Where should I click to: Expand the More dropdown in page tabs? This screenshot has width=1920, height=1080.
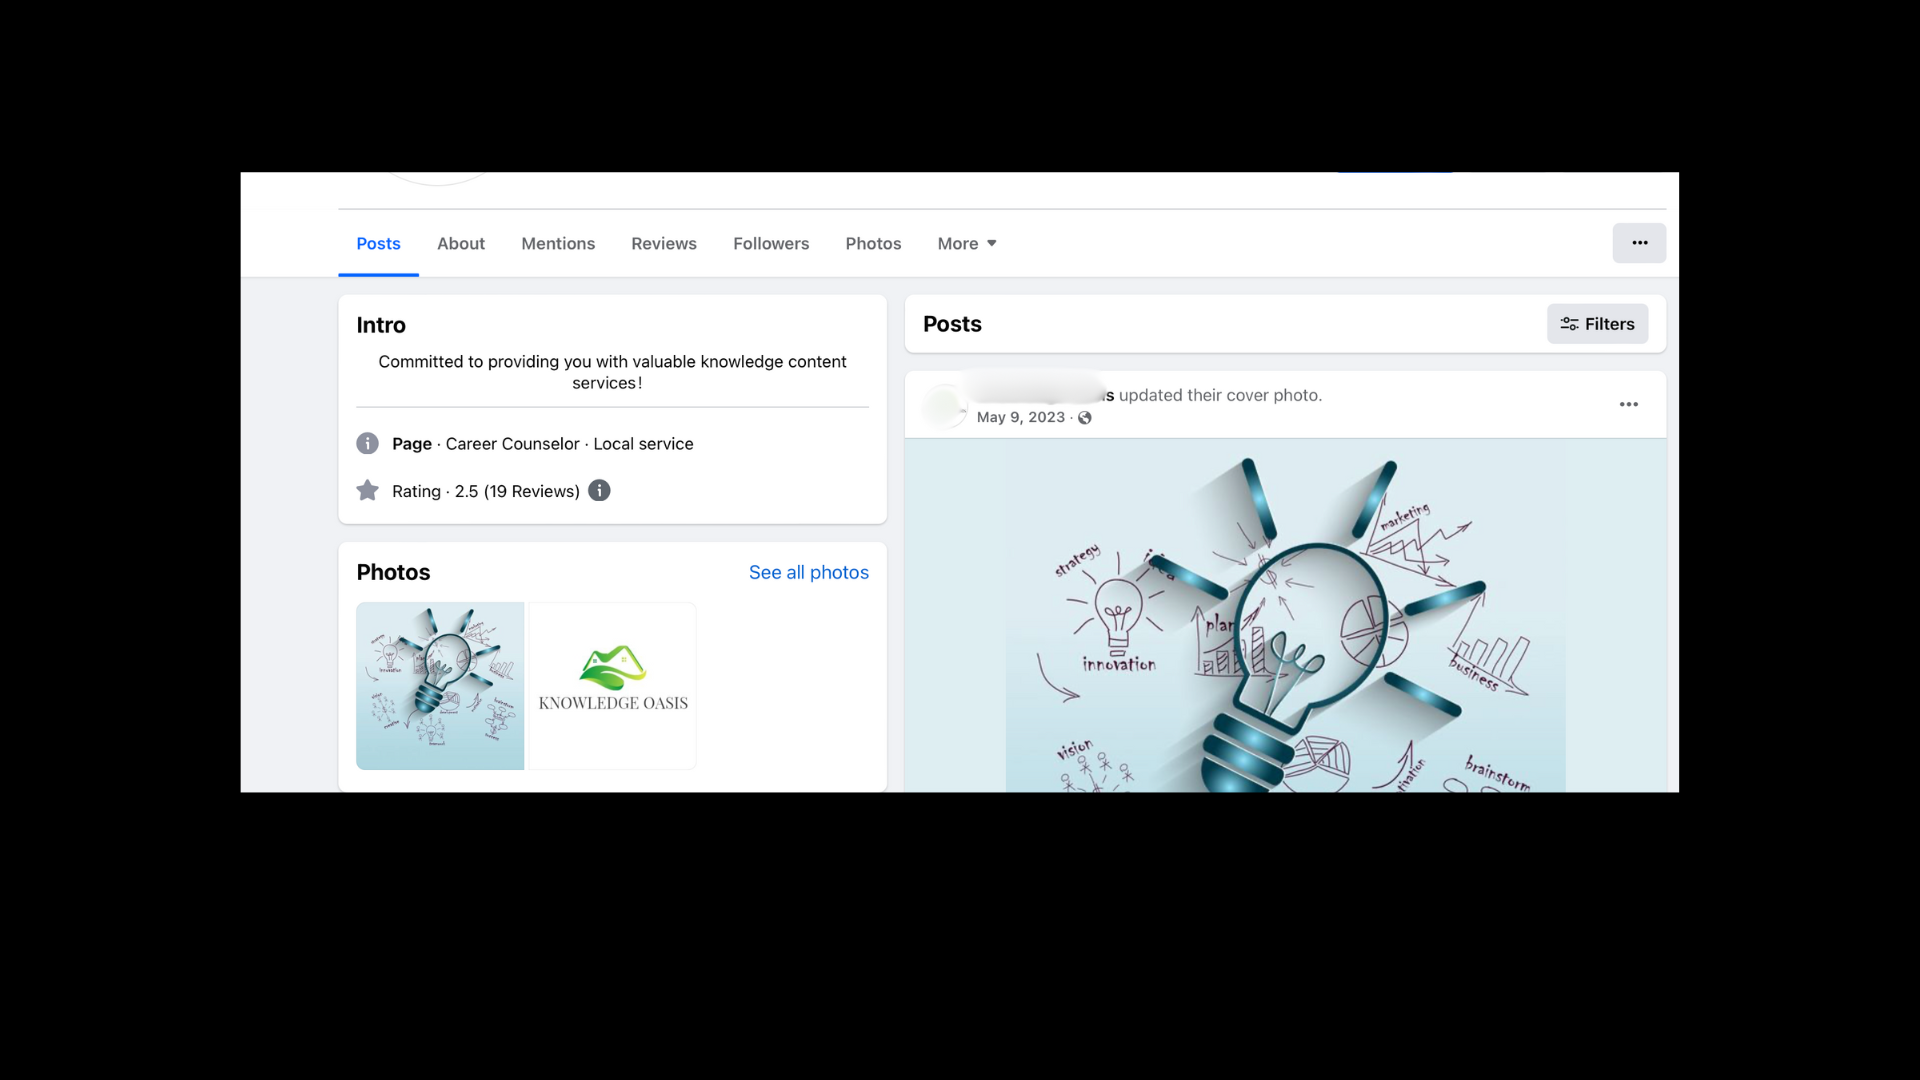(x=966, y=244)
